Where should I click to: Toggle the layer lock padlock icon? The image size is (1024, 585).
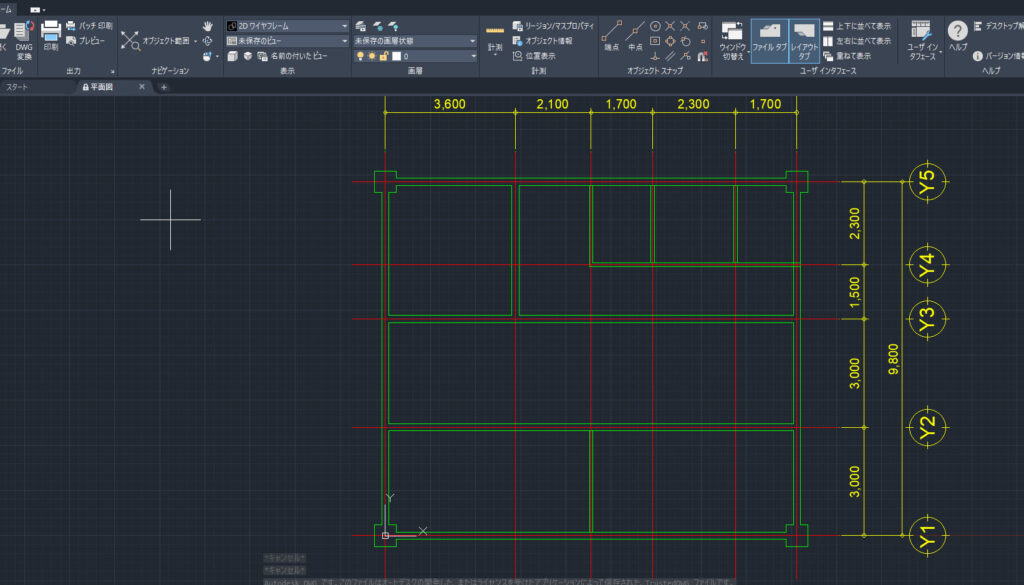(385, 57)
